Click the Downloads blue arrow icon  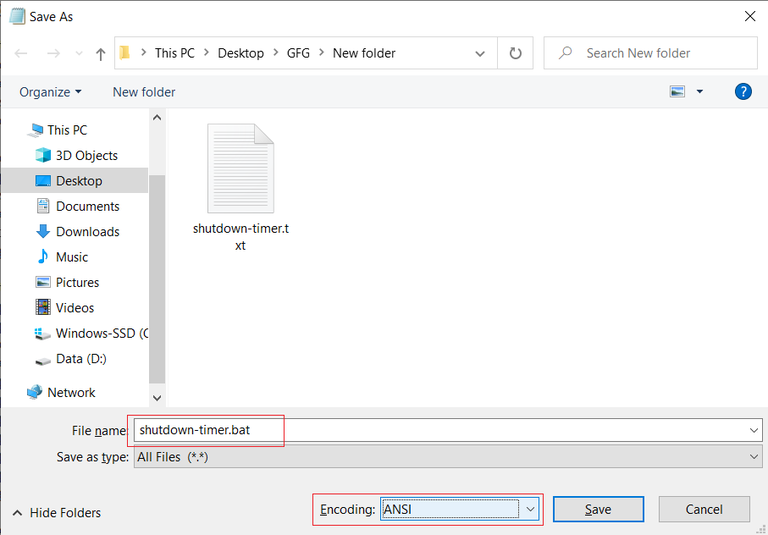coord(43,231)
